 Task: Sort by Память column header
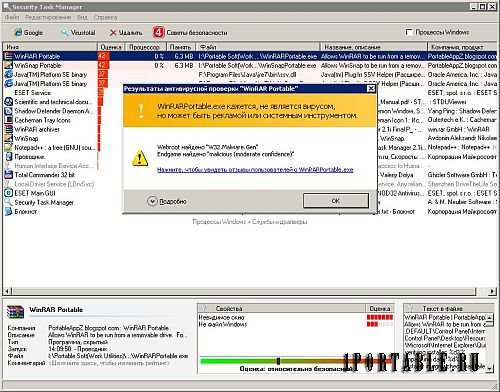180,47
